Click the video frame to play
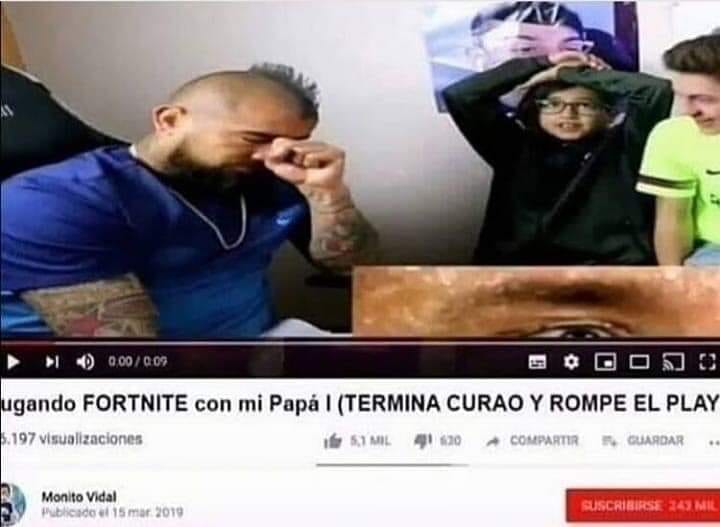The image size is (720, 527). 360,169
